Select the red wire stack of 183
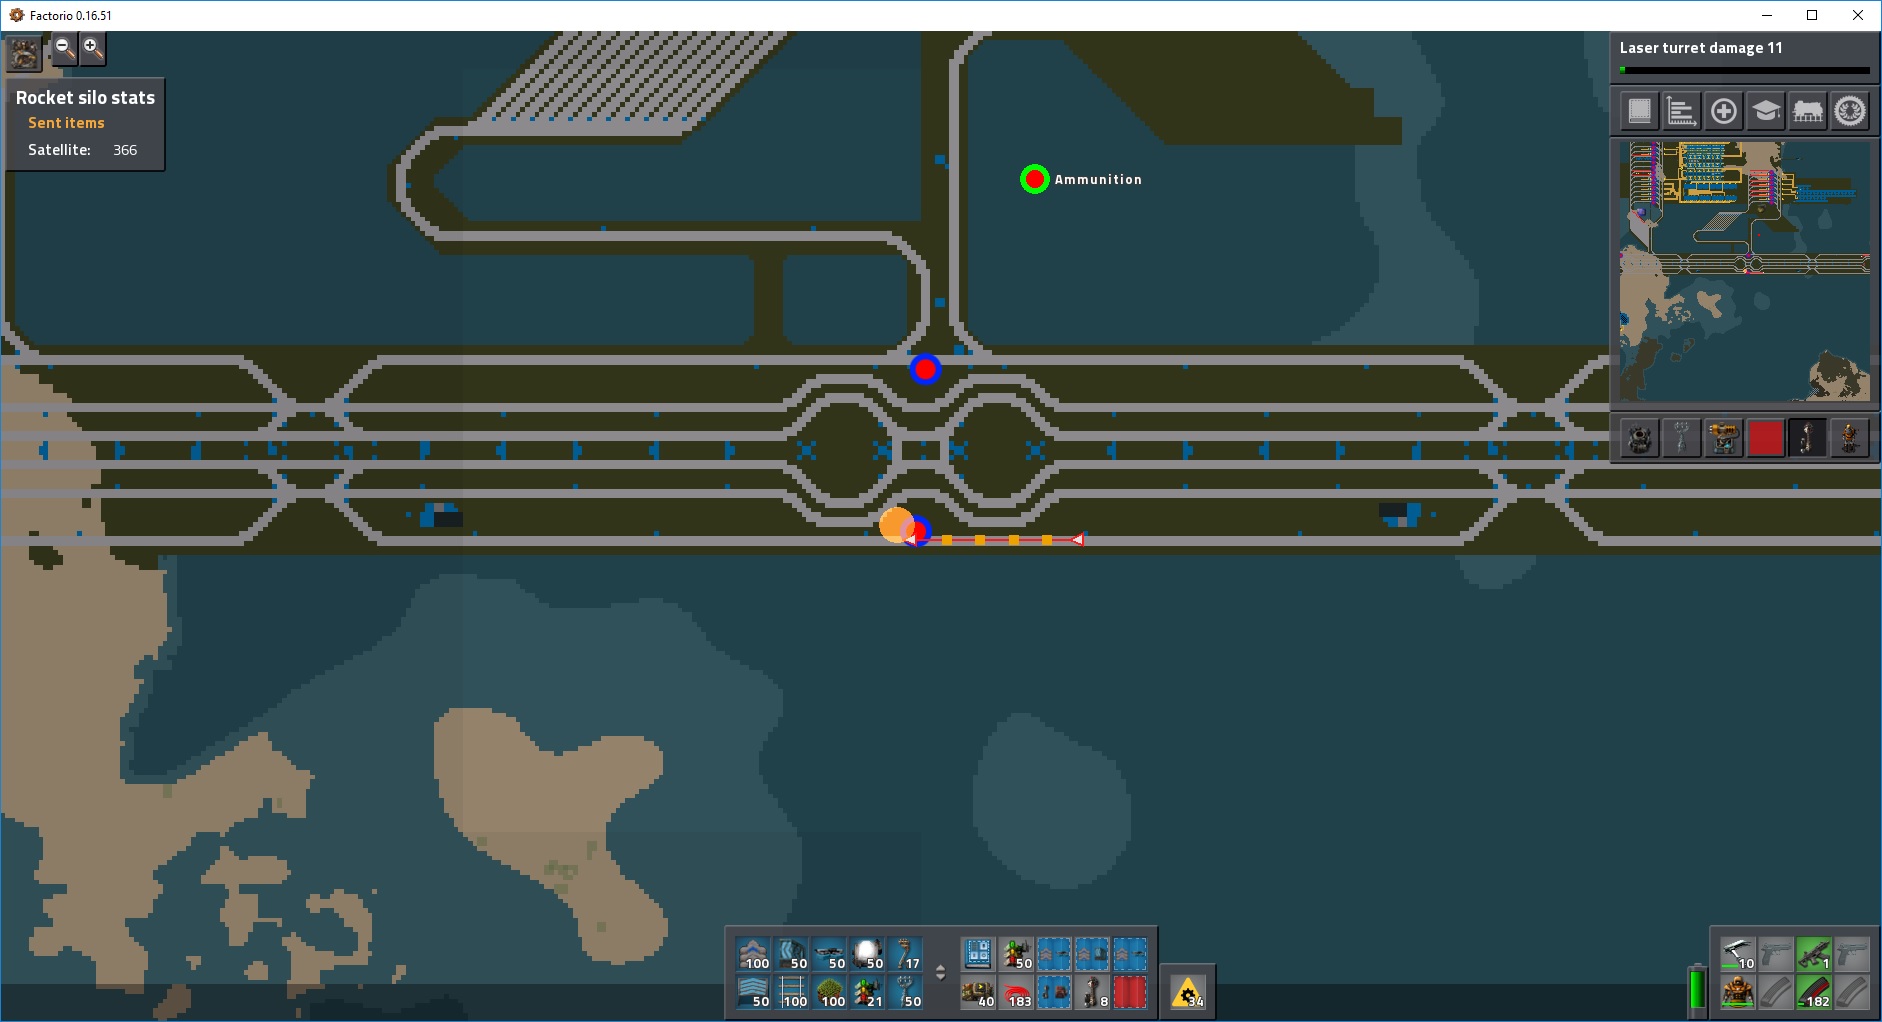Image resolution: width=1882 pixels, height=1022 pixels. click(x=1016, y=992)
